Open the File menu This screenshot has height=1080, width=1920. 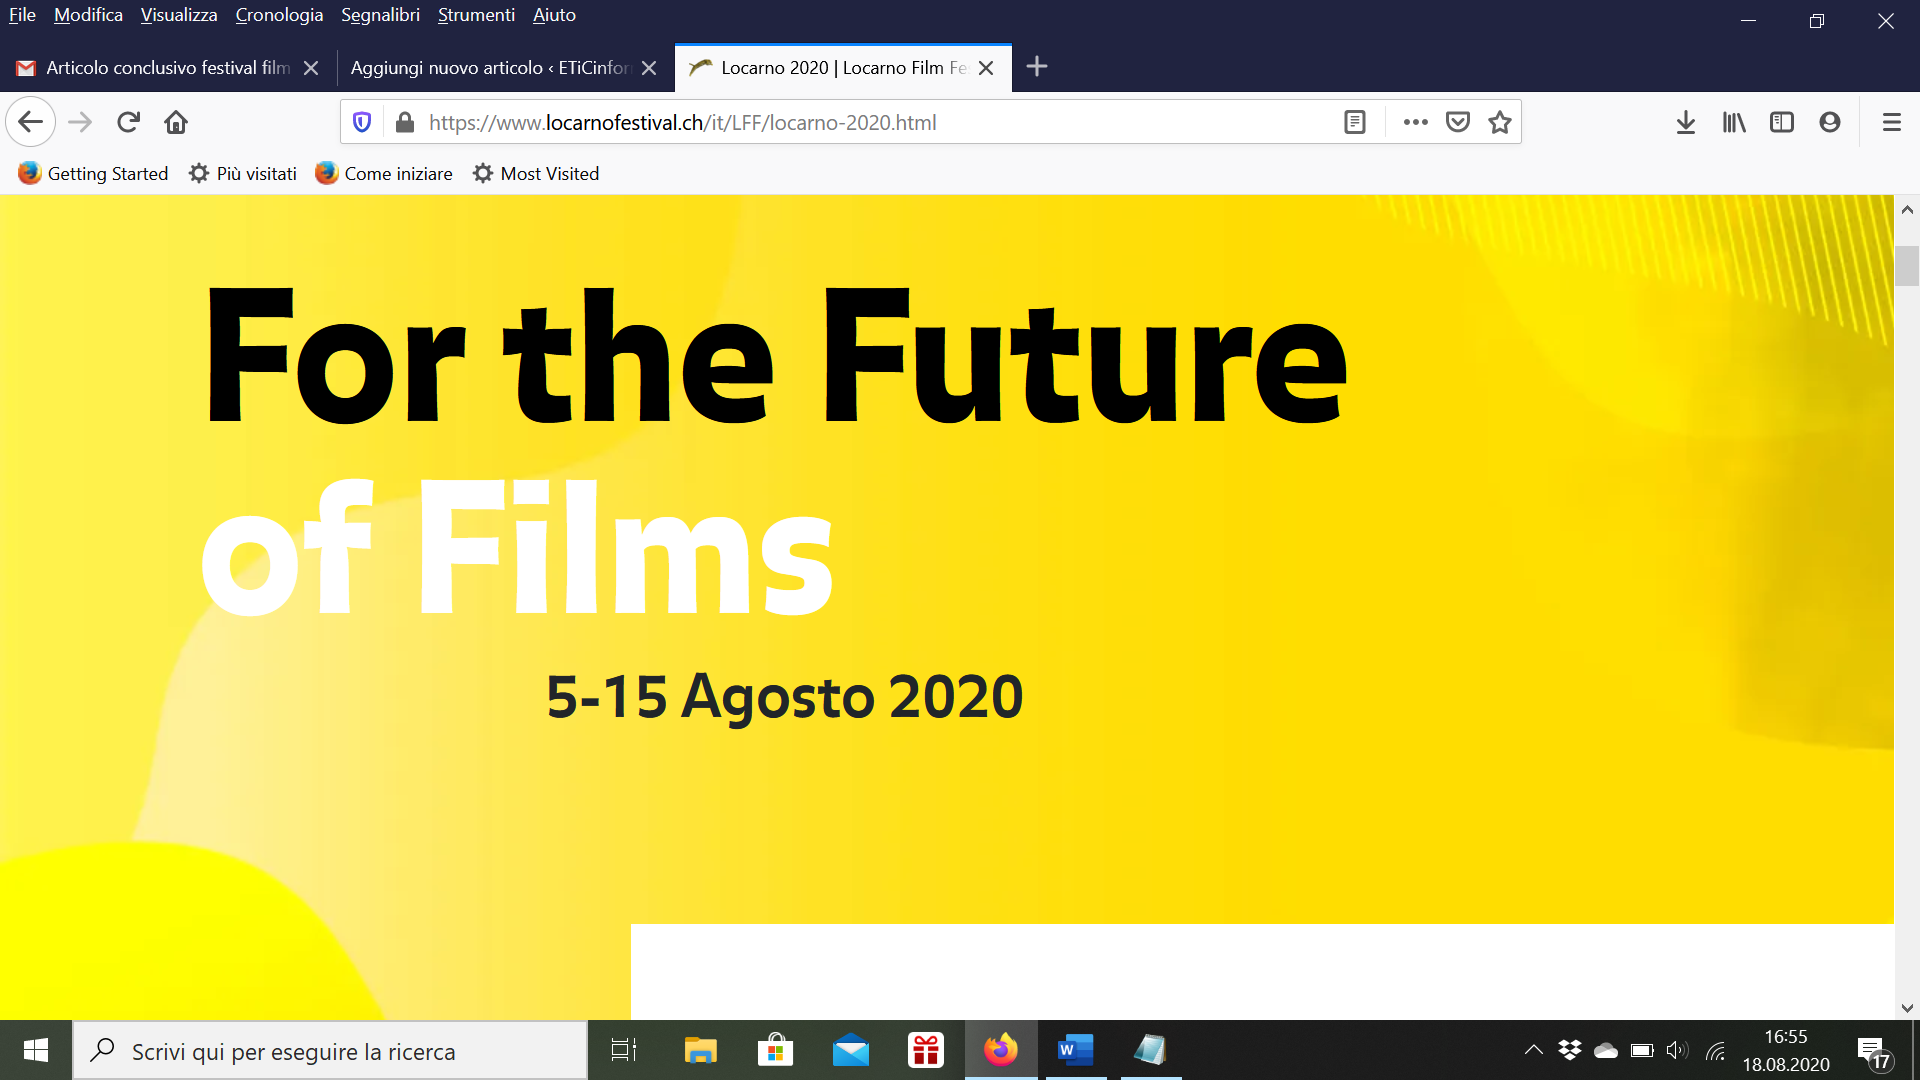[x=22, y=15]
